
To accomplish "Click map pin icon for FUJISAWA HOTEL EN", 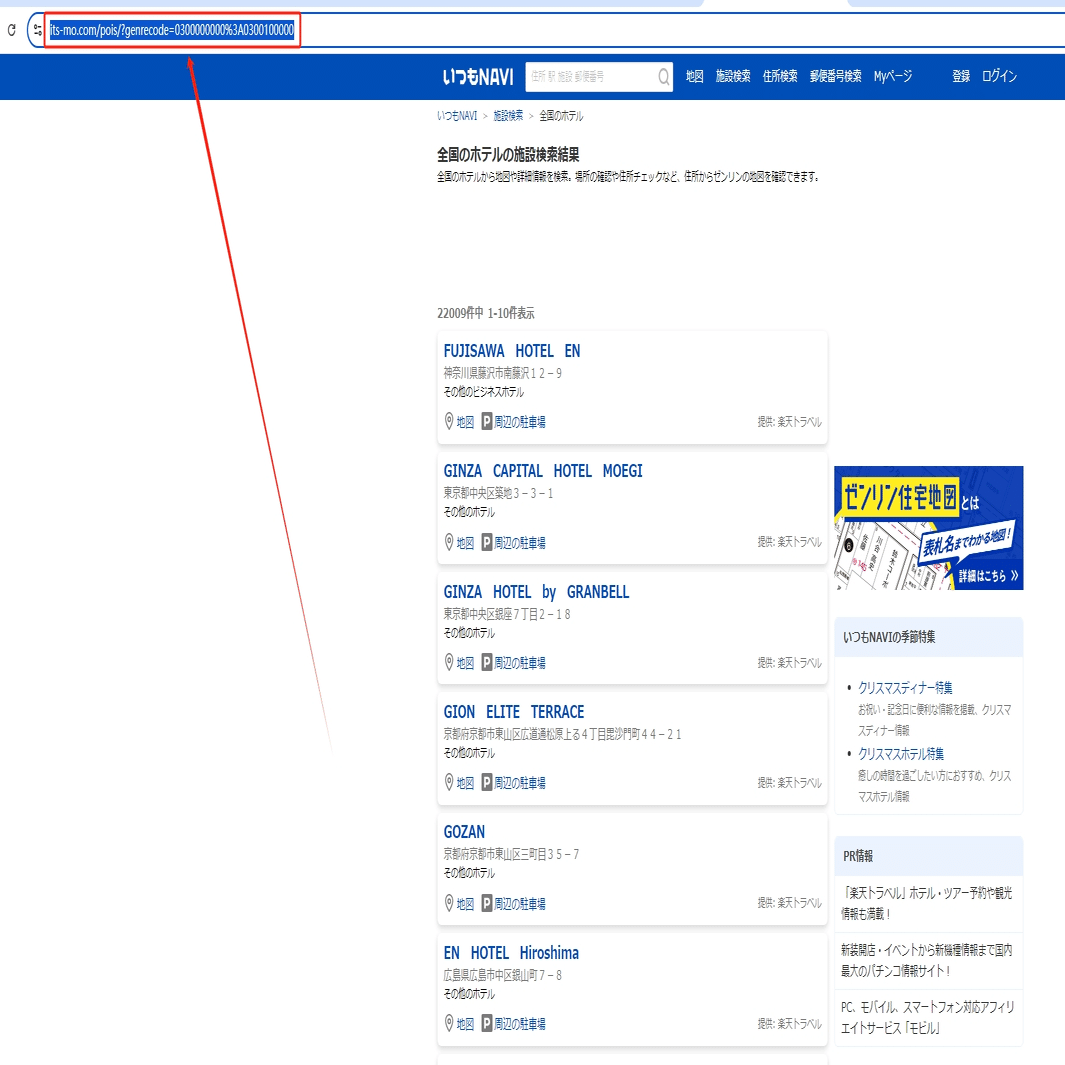I will point(449,422).
